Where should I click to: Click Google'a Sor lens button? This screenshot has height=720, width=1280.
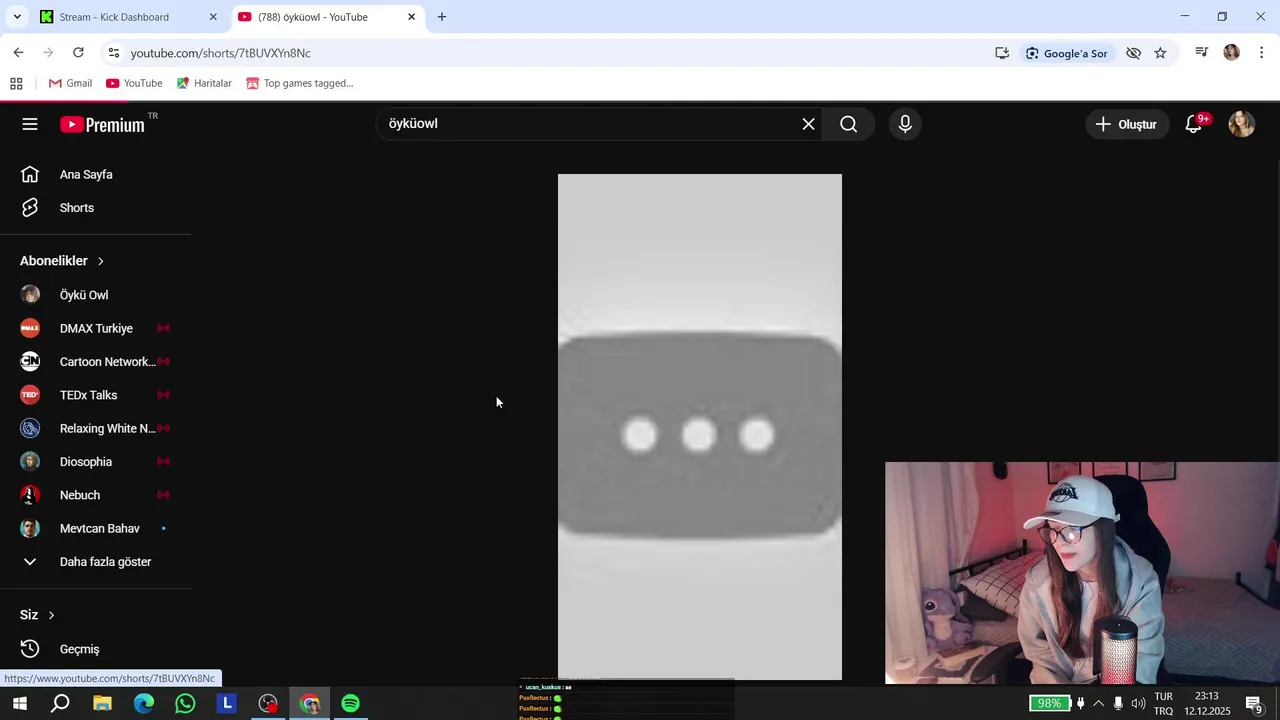pos(1066,53)
